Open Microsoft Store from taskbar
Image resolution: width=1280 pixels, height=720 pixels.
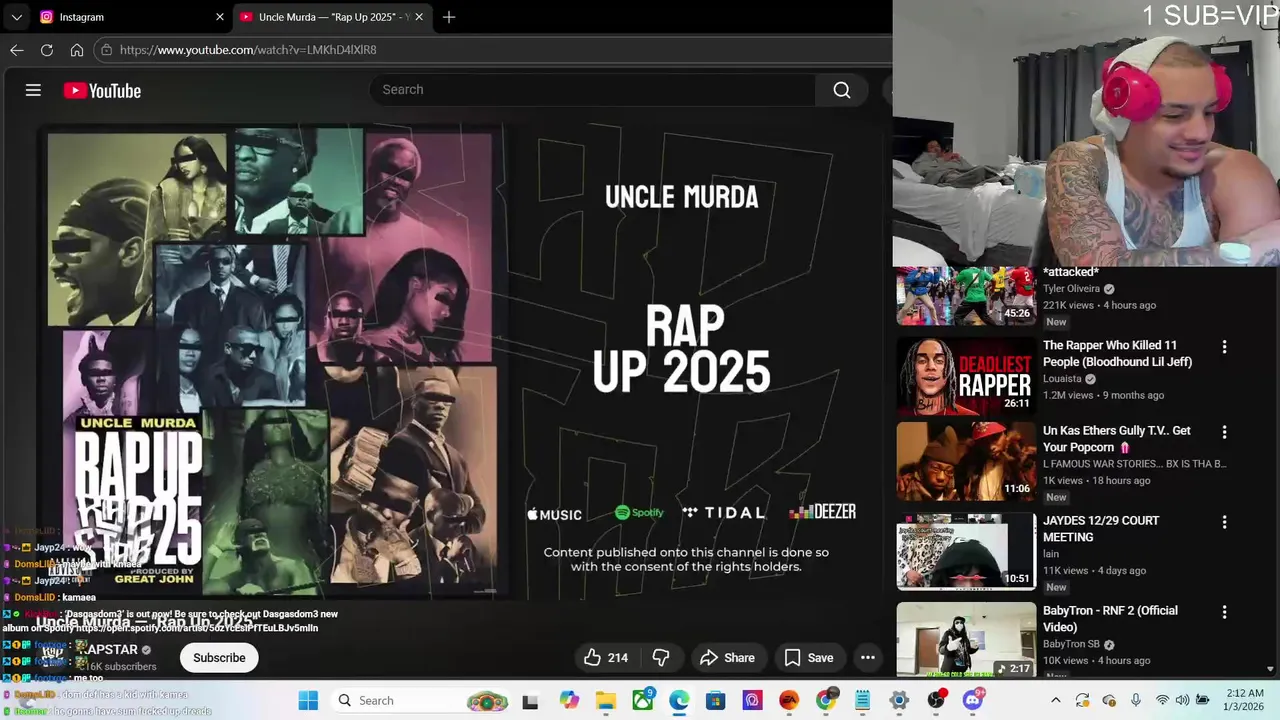pyautogui.click(x=716, y=700)
